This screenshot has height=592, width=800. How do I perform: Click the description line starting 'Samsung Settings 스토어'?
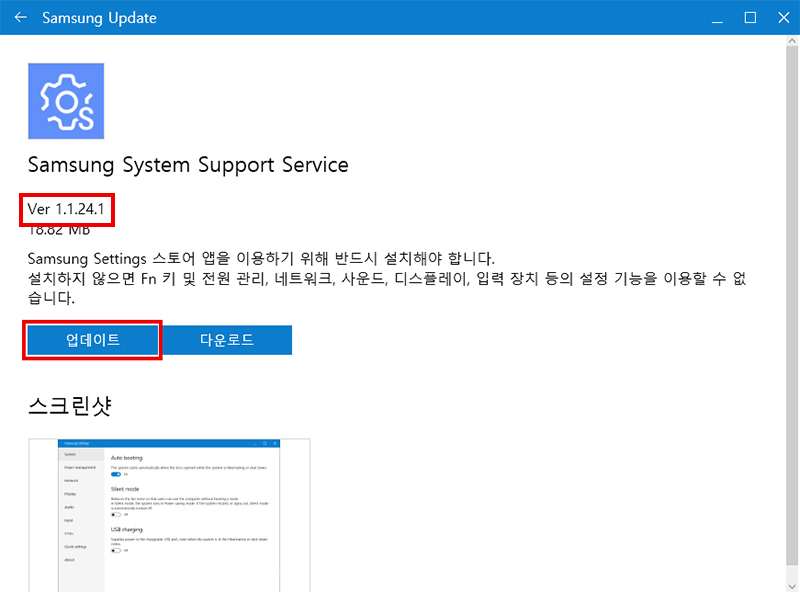(261, 259)
